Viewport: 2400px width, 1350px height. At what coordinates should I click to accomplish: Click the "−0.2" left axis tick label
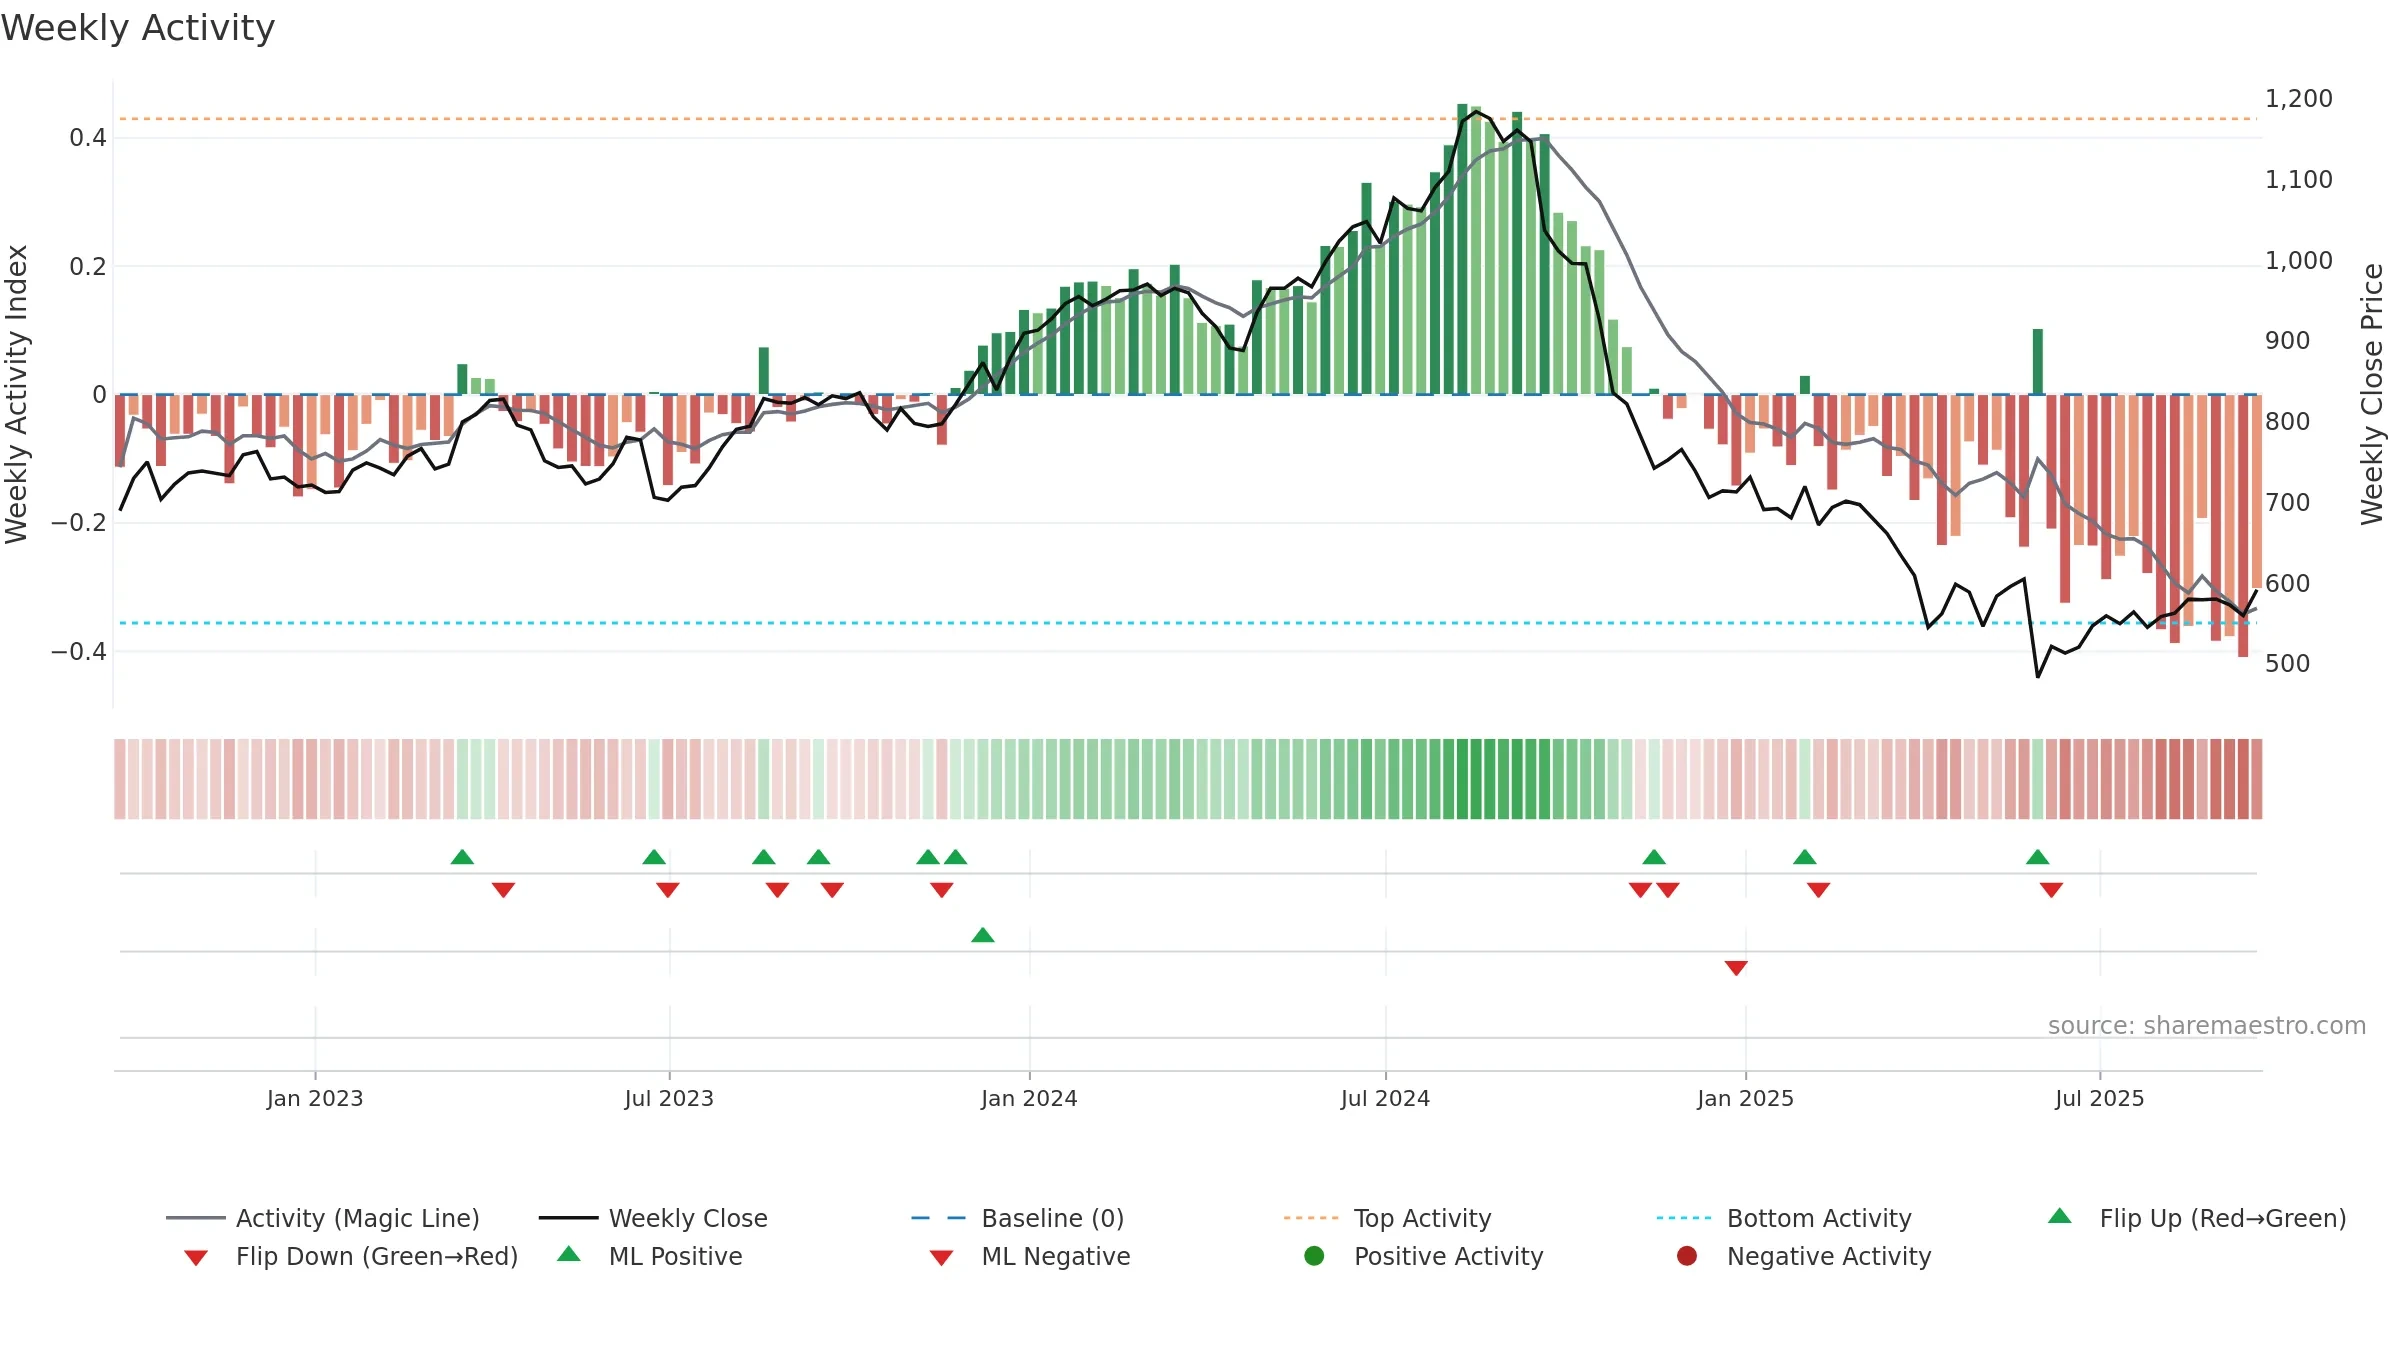79,523
